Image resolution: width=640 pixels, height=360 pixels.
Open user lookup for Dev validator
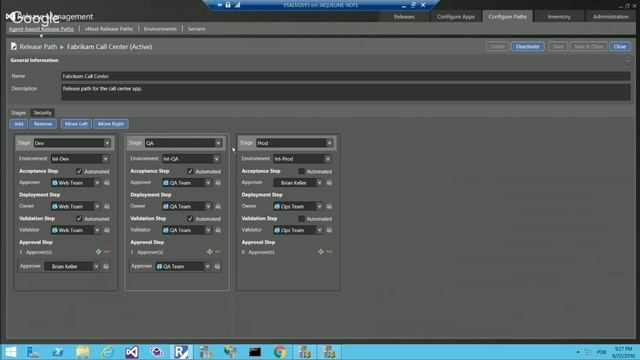[107, 230]
